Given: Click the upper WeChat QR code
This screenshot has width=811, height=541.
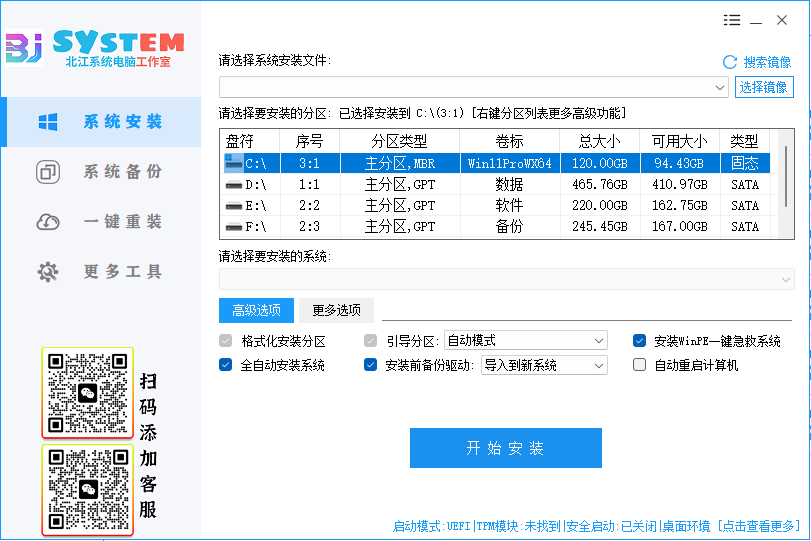Looking at the screenshot, I should (x=88, y=393).
